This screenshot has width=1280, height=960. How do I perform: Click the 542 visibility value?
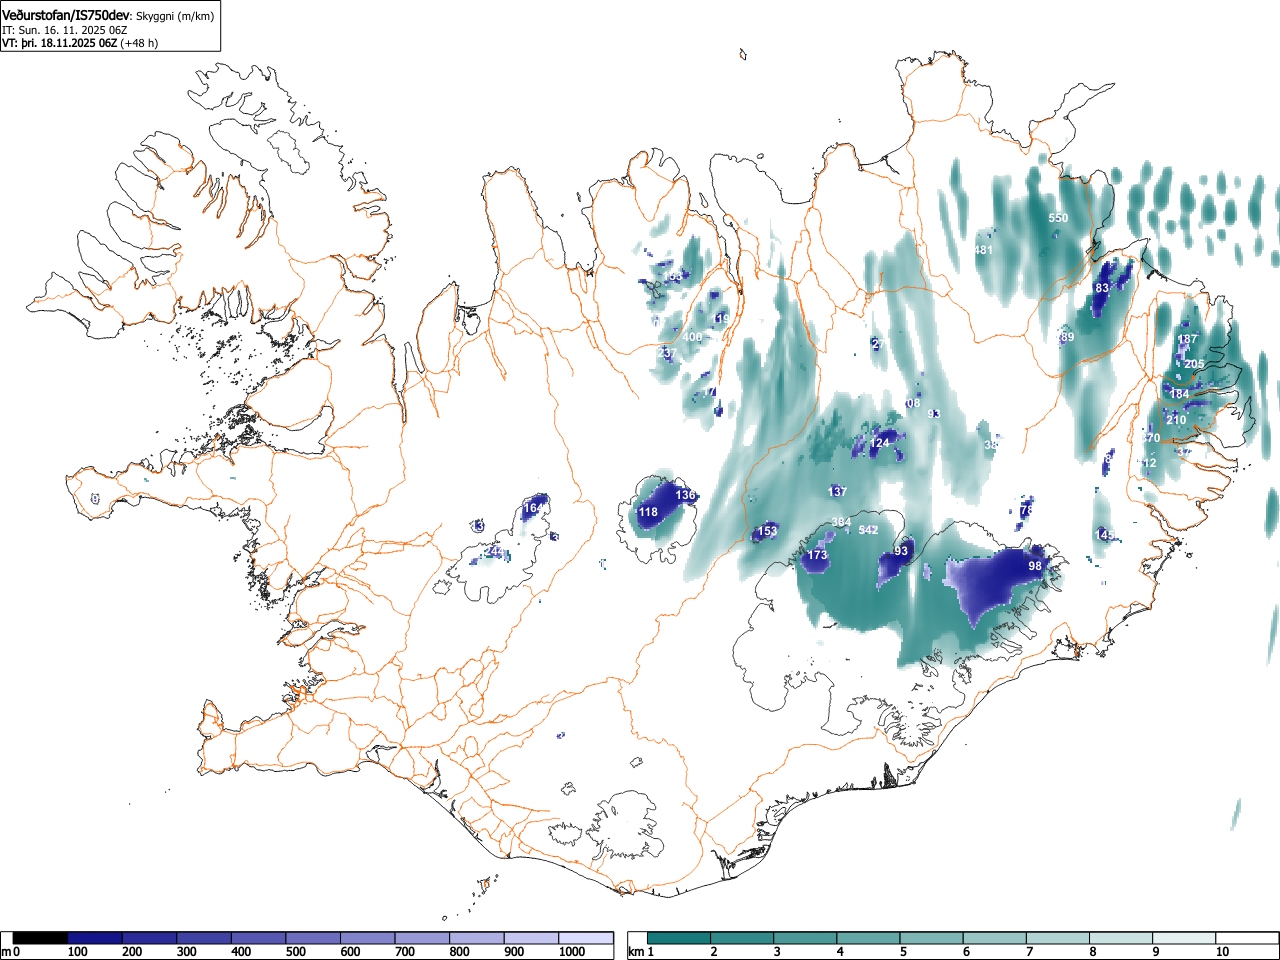tap(868, 530)
